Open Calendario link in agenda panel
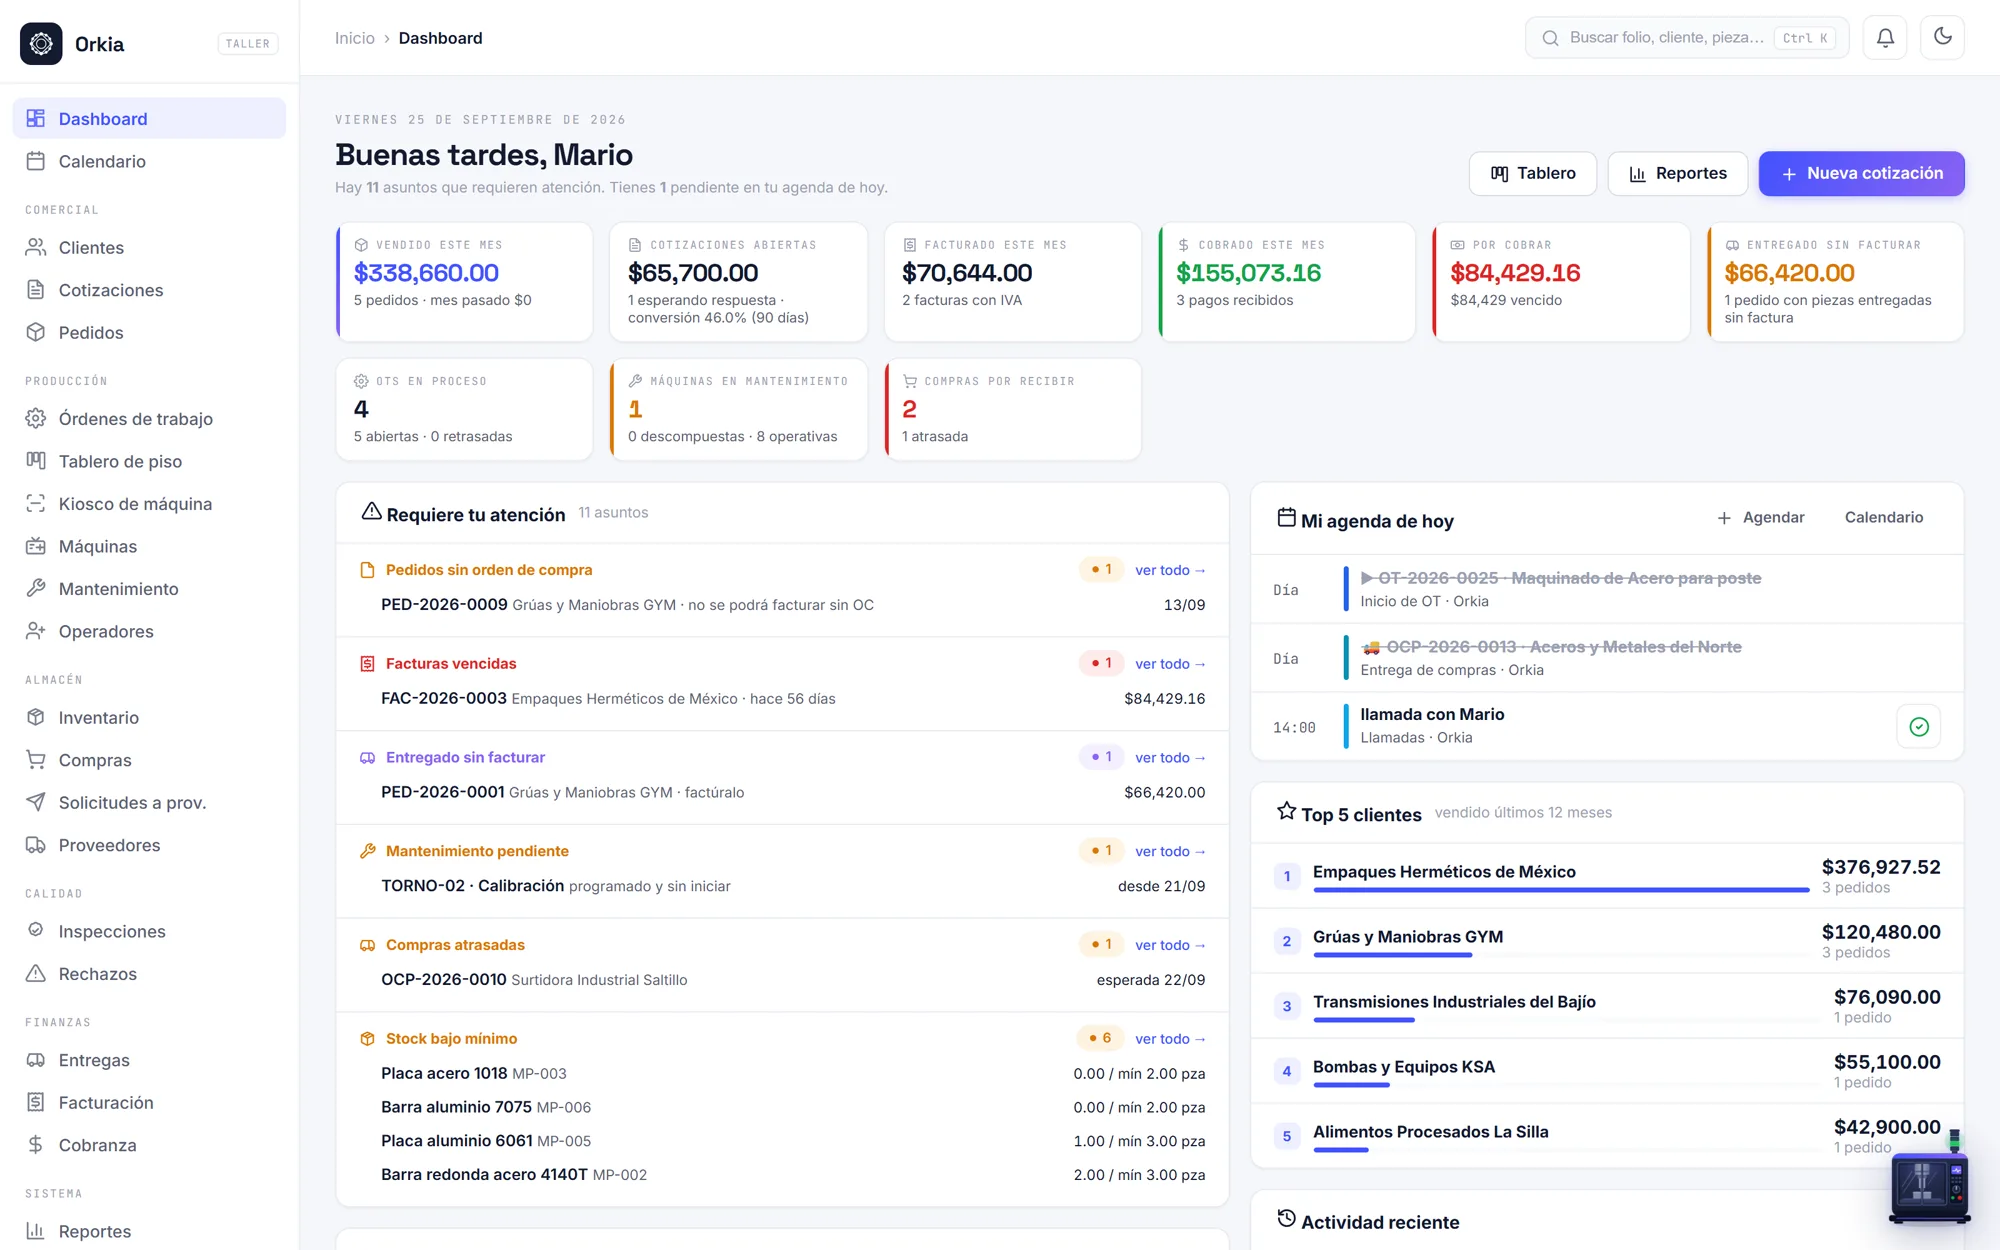 point(1883,517)
